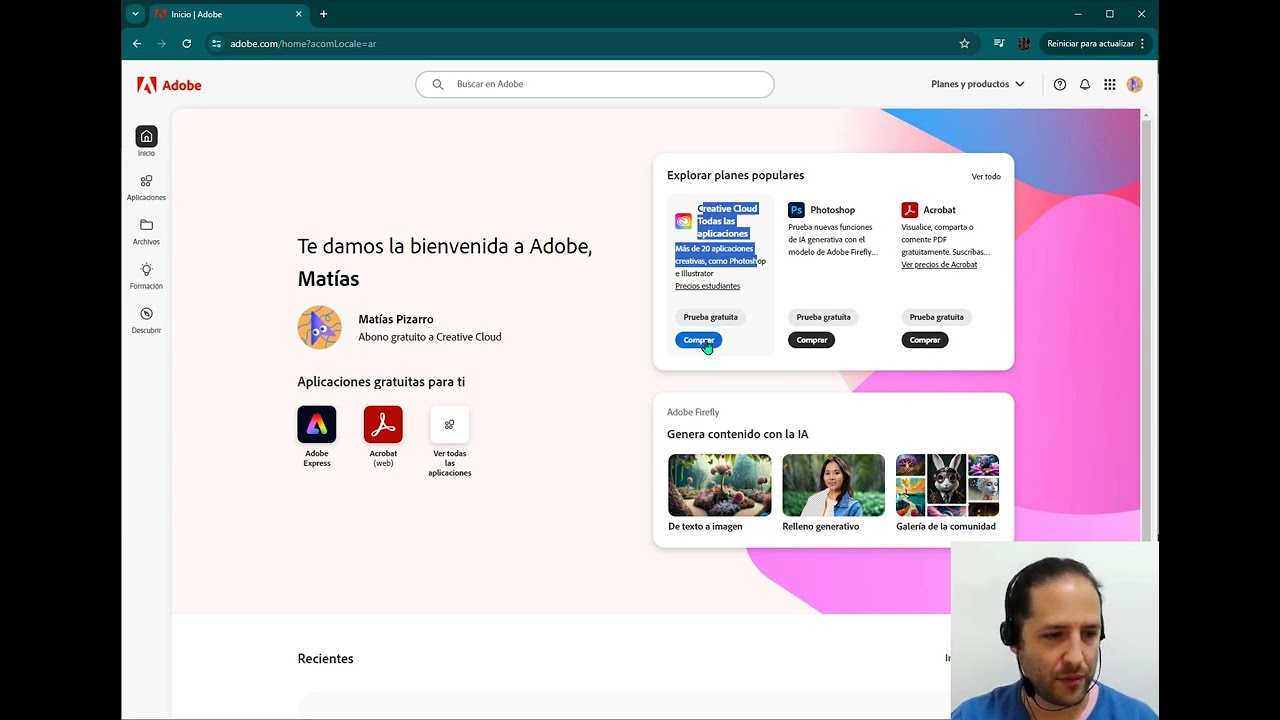Click Acrobat plan title
The image size is (1280, 720).
pos(939,210)
